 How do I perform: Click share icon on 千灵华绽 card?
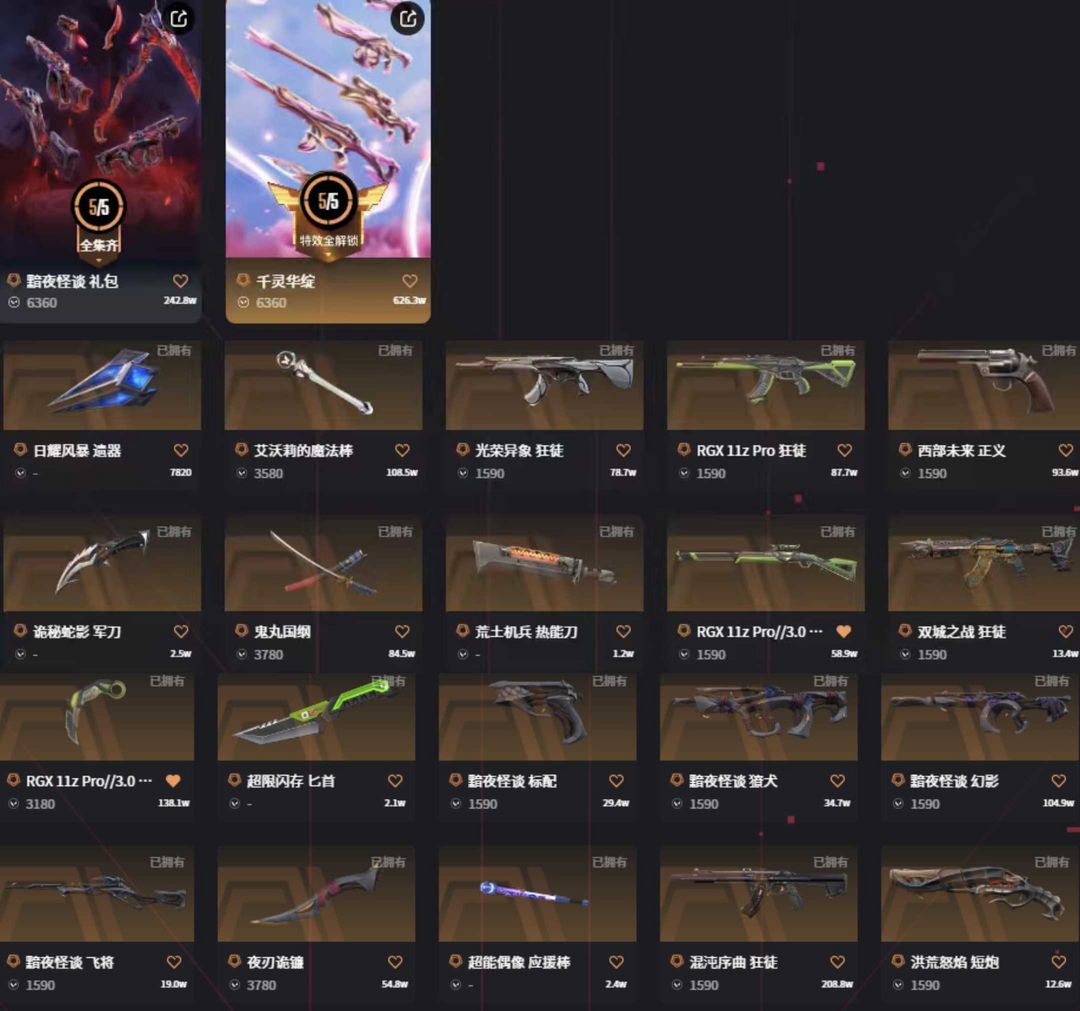pyautogui.click(x=408, y=19)
